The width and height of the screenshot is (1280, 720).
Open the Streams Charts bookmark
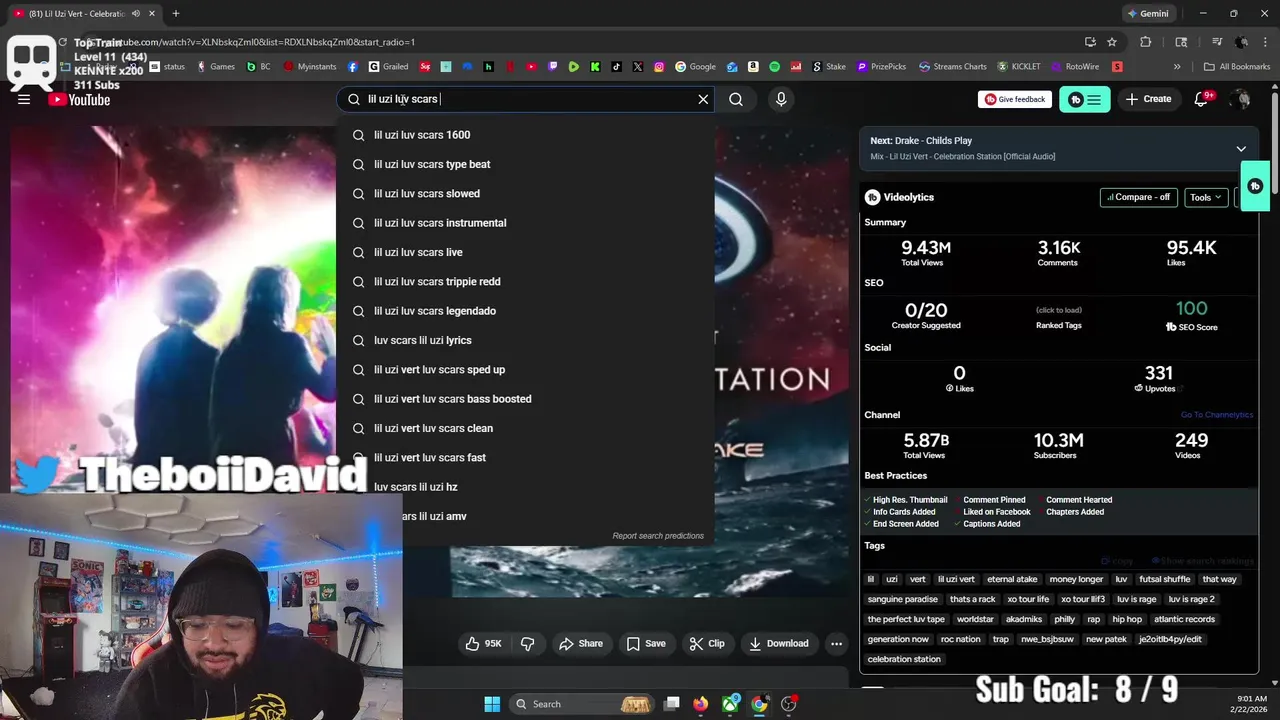click(x=952, y=67)
